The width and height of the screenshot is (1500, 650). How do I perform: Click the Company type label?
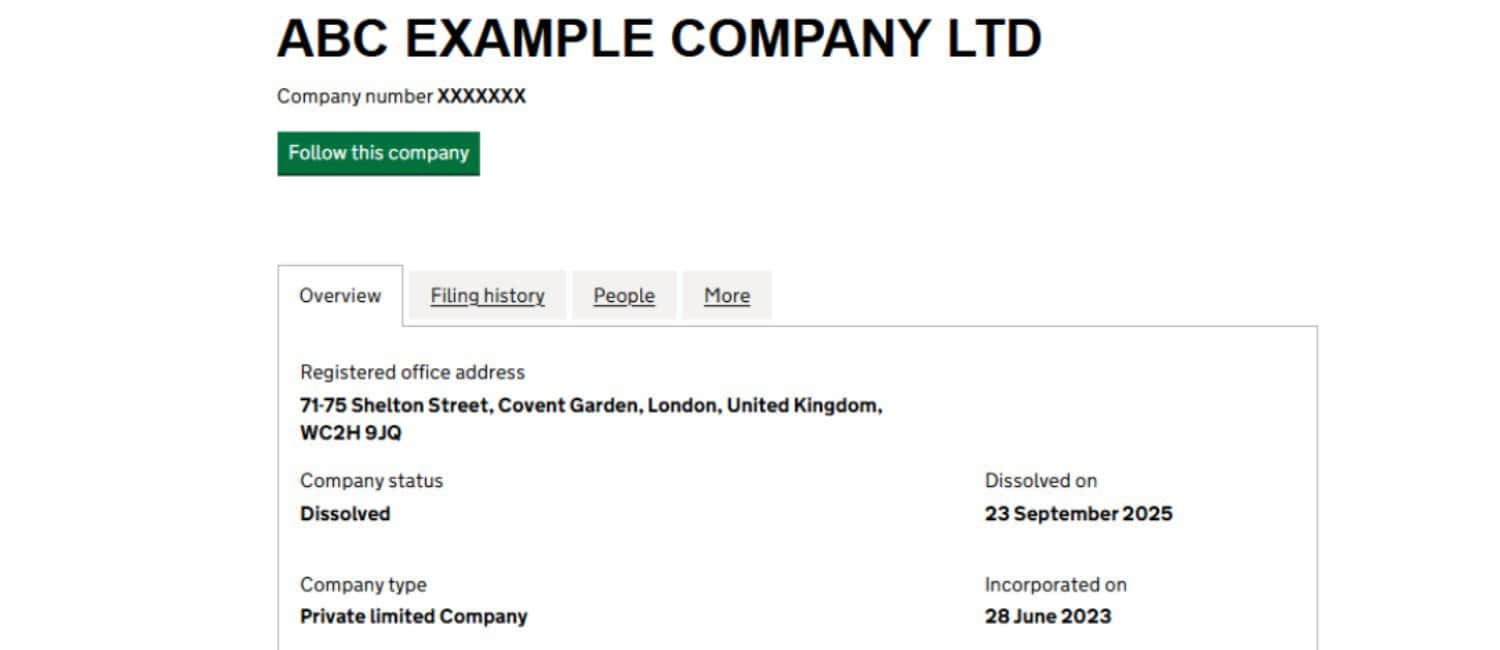tap(363, 584)
